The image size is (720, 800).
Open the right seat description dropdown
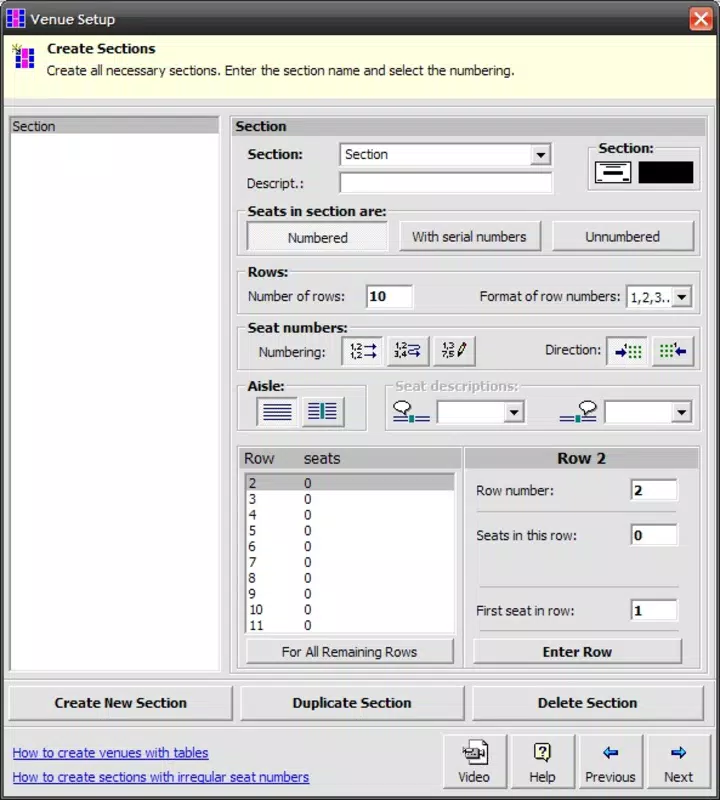tap(681, 412)
